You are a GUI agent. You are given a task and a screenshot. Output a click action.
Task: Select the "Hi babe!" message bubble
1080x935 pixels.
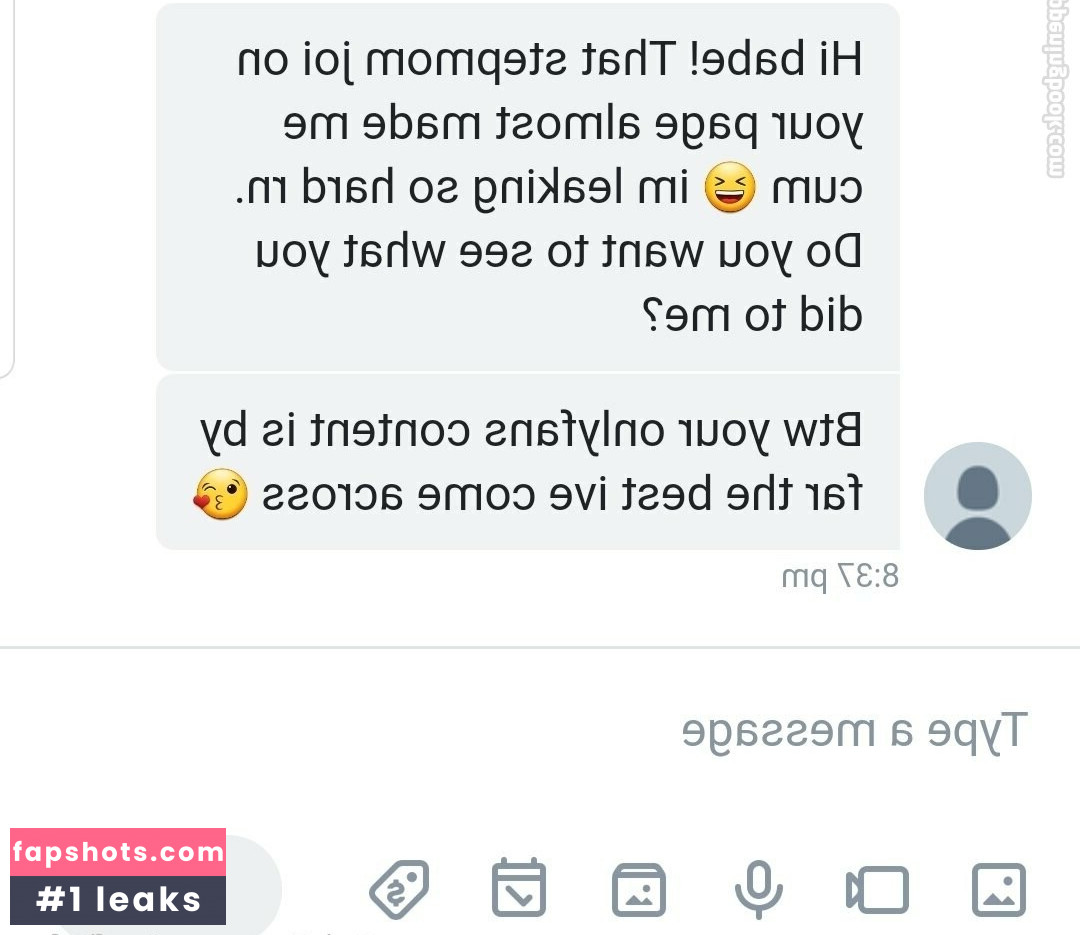pyautogui.click(x=528, y=187)
